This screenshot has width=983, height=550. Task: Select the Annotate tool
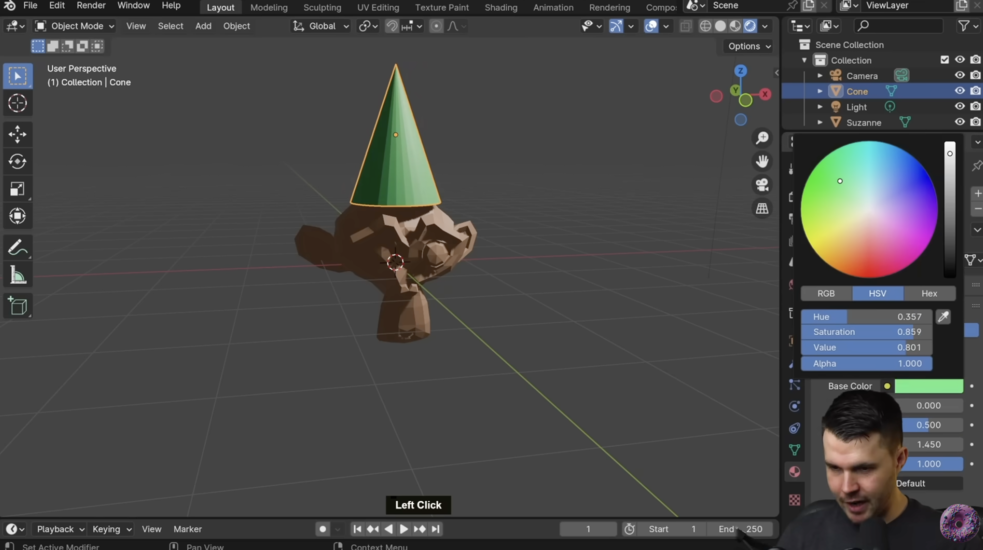pos(18,248)
